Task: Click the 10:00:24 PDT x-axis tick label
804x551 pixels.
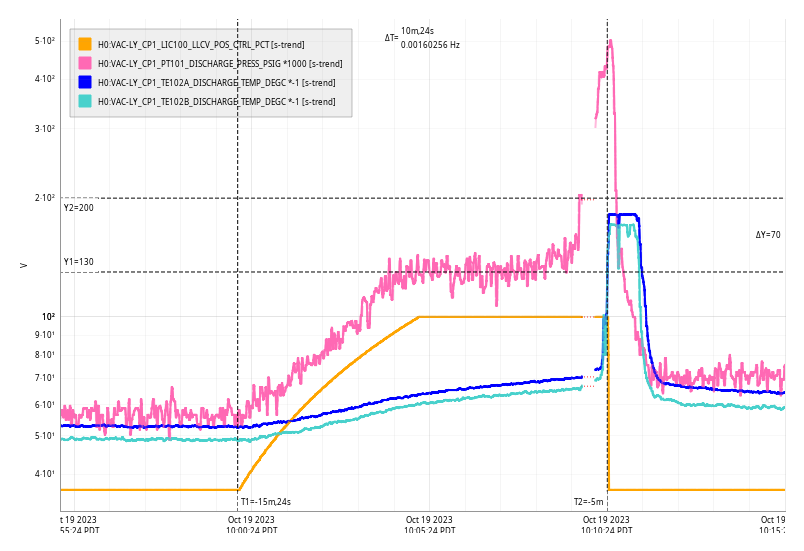Action: point(251,525)
